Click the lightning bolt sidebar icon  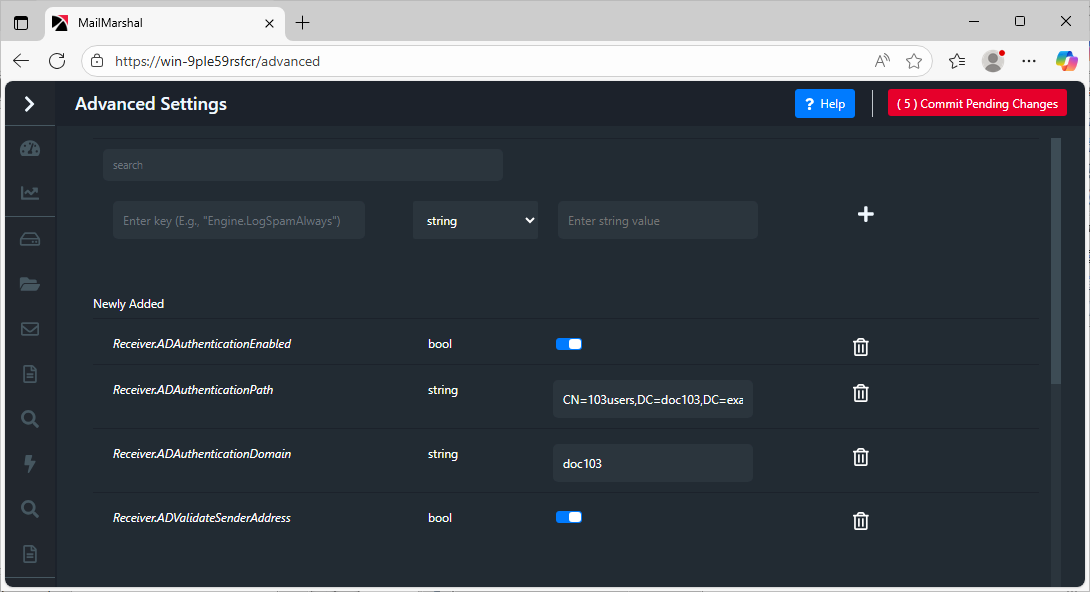pos(30,463)
